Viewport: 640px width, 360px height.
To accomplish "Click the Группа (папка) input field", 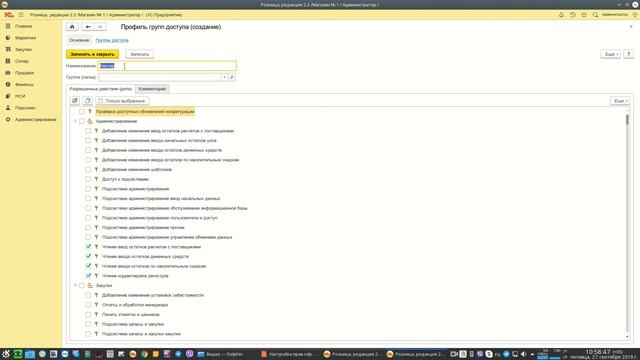I will (x=160, y=77).
